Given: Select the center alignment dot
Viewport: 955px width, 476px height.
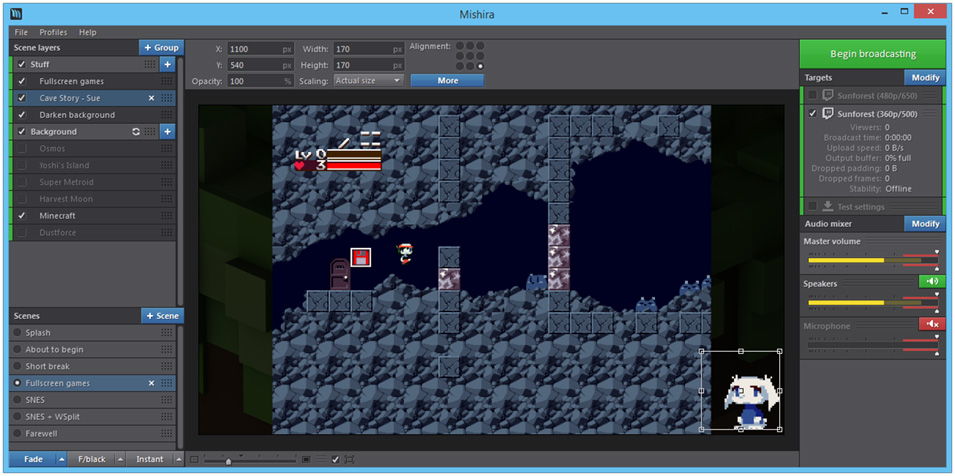Looking at the screenshot, I should [x=470, y=56].
